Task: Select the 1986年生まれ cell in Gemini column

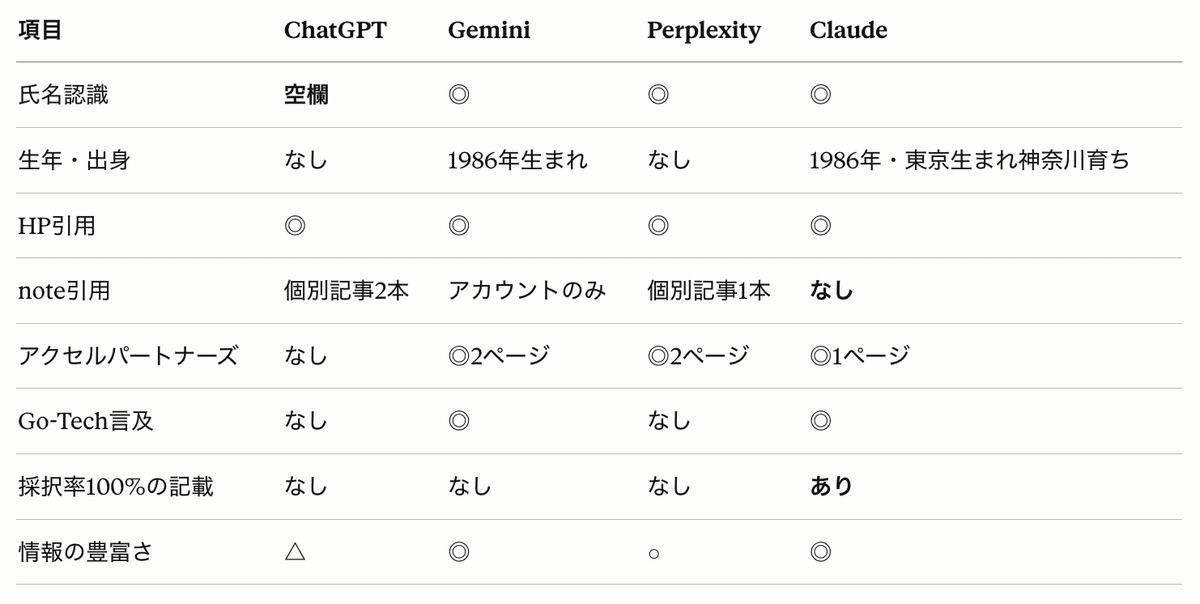Action: [x=518, y=160]
